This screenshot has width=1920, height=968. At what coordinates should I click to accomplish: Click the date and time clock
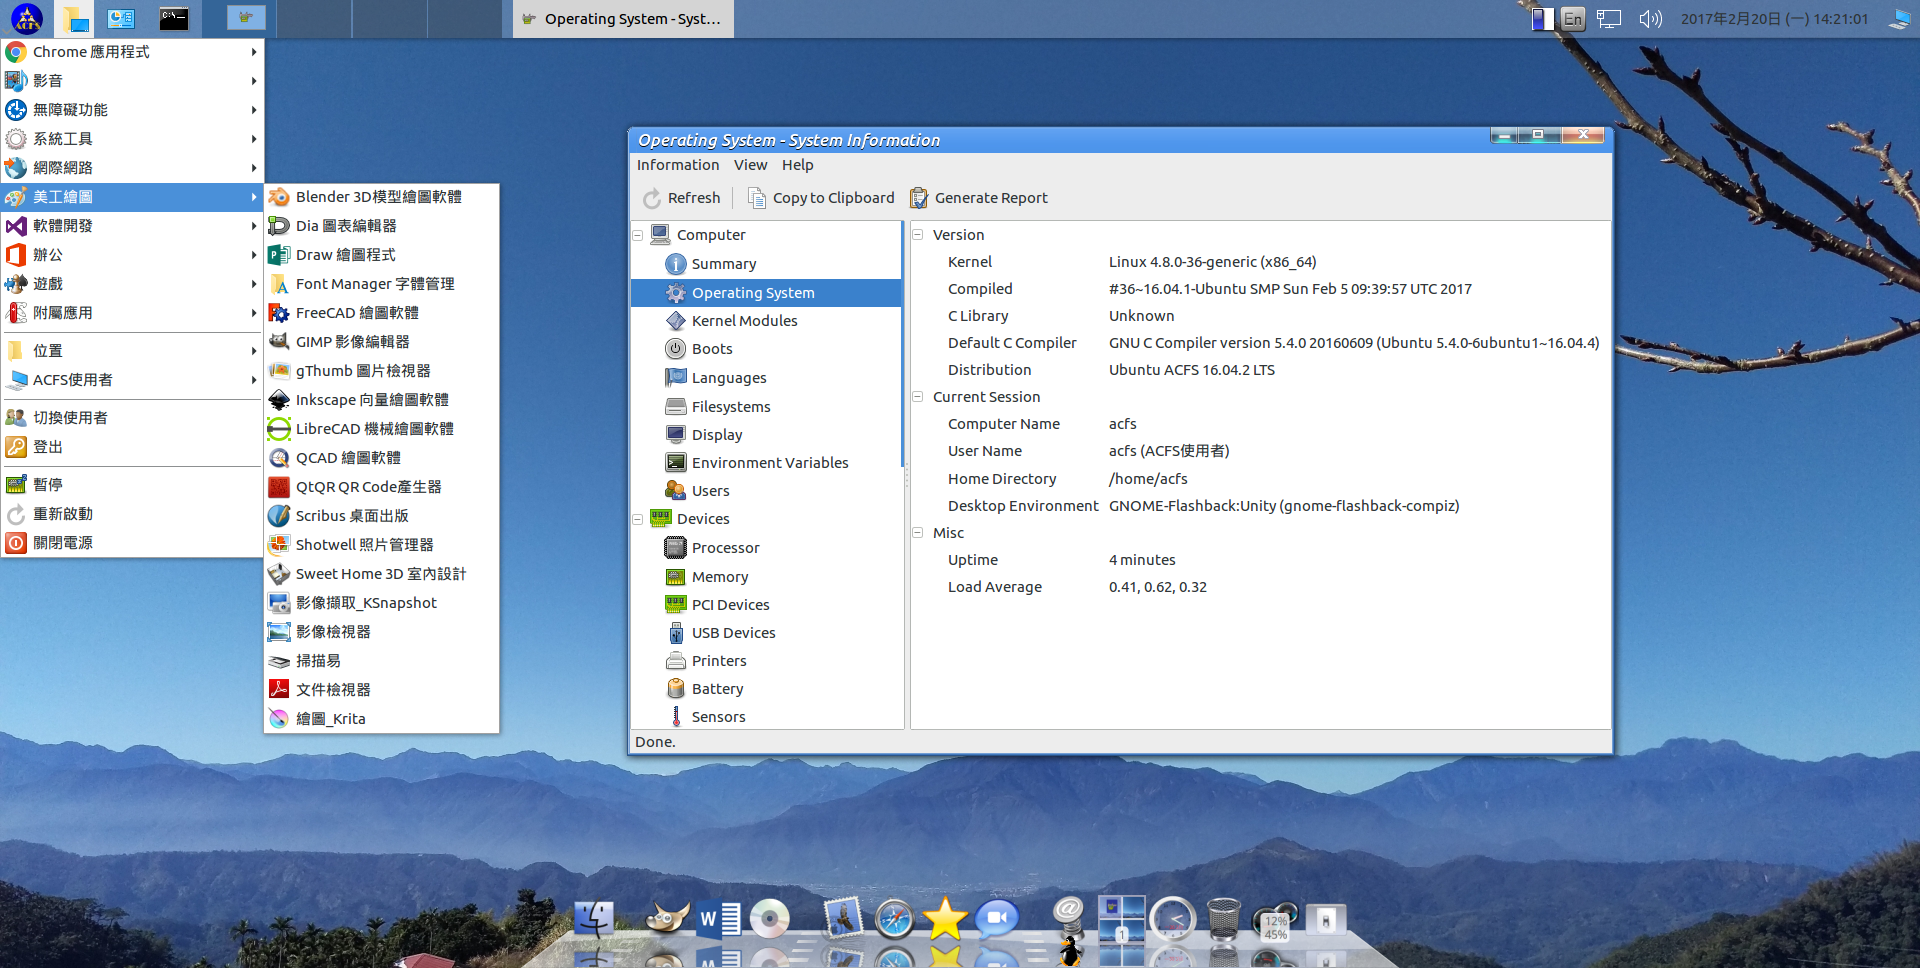(1774, 19)
